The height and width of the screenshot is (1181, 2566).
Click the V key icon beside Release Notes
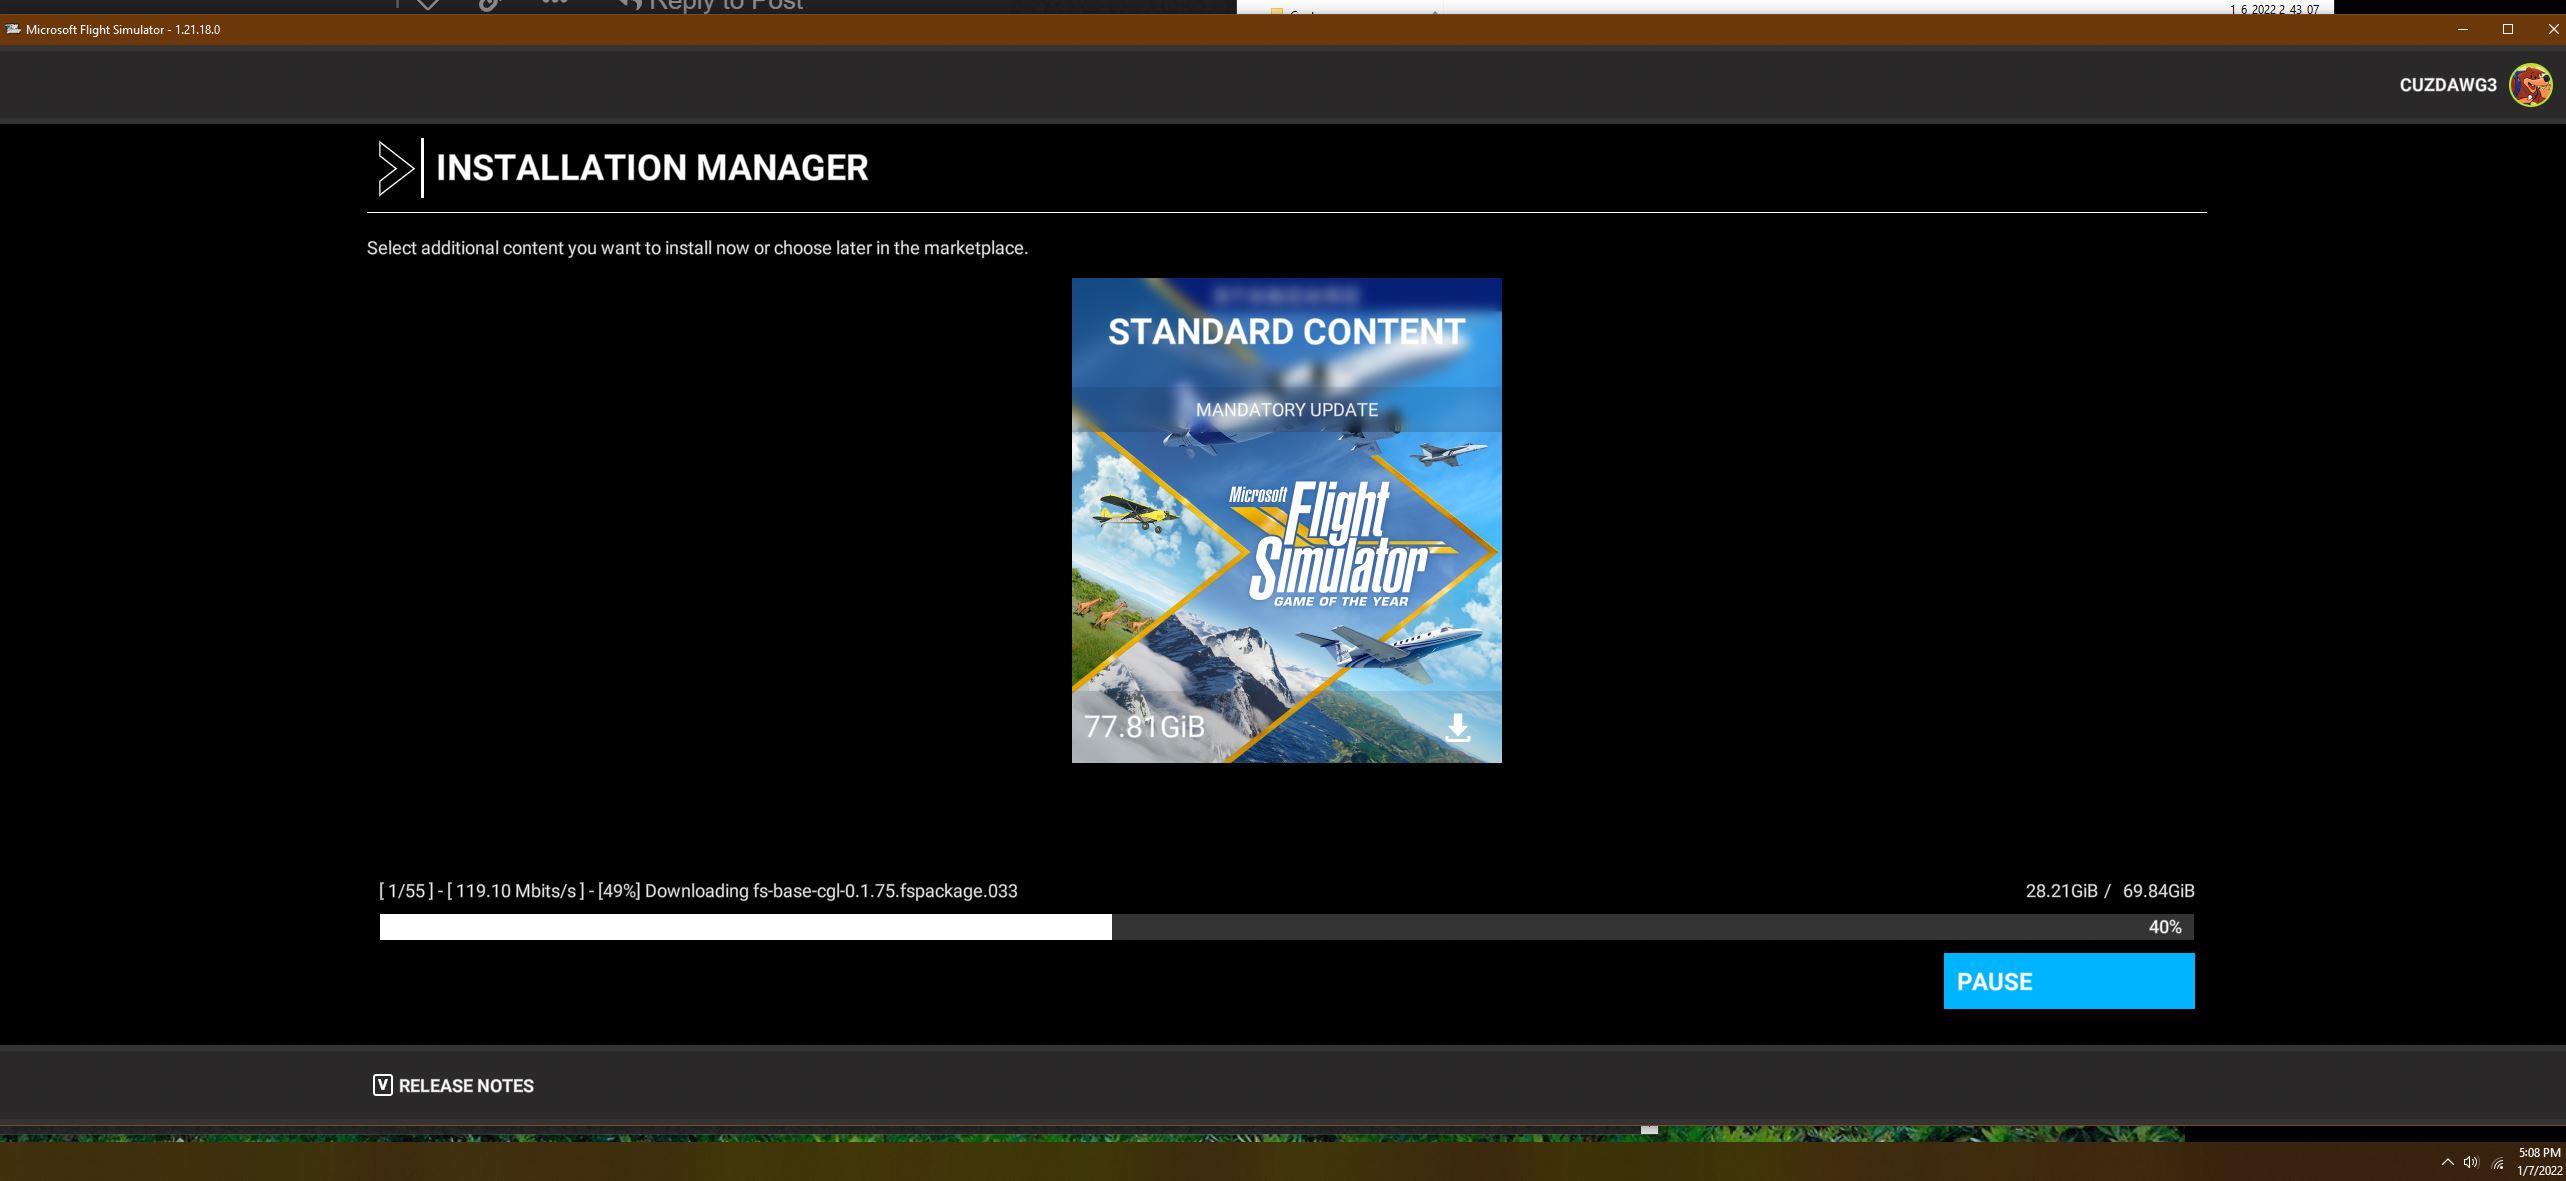pos(383,1085)
